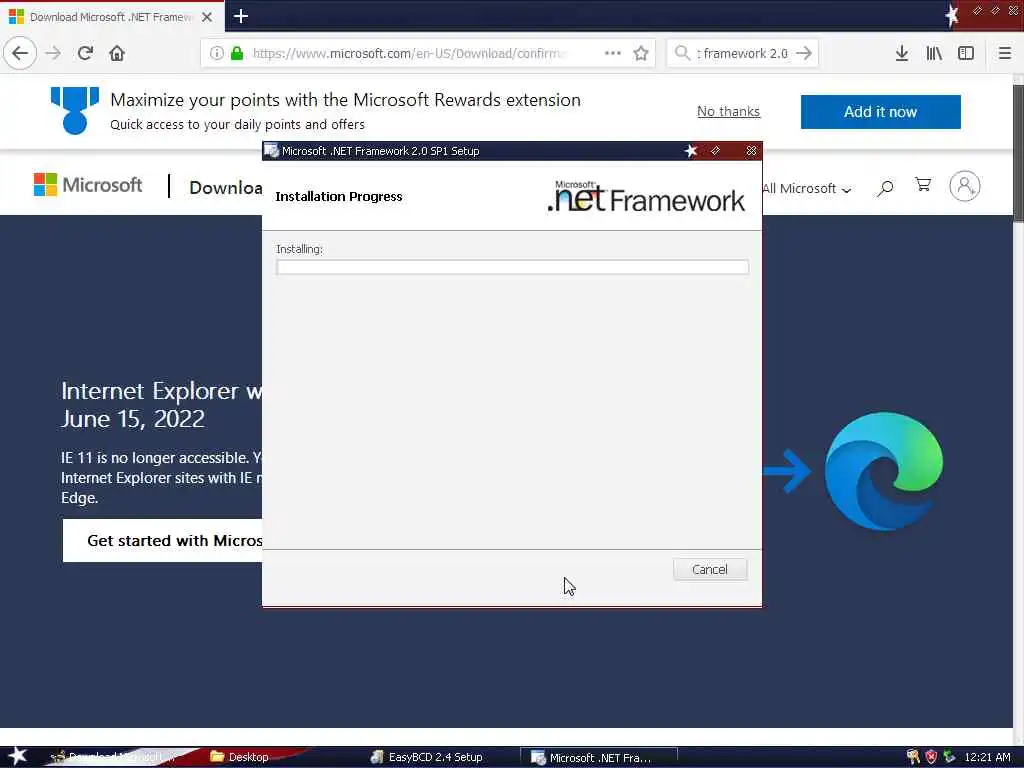This screenshot has height=768, width=1024.
Task: Select the Download Microsoft .NET Framework tab
Action: coord(112,16)
